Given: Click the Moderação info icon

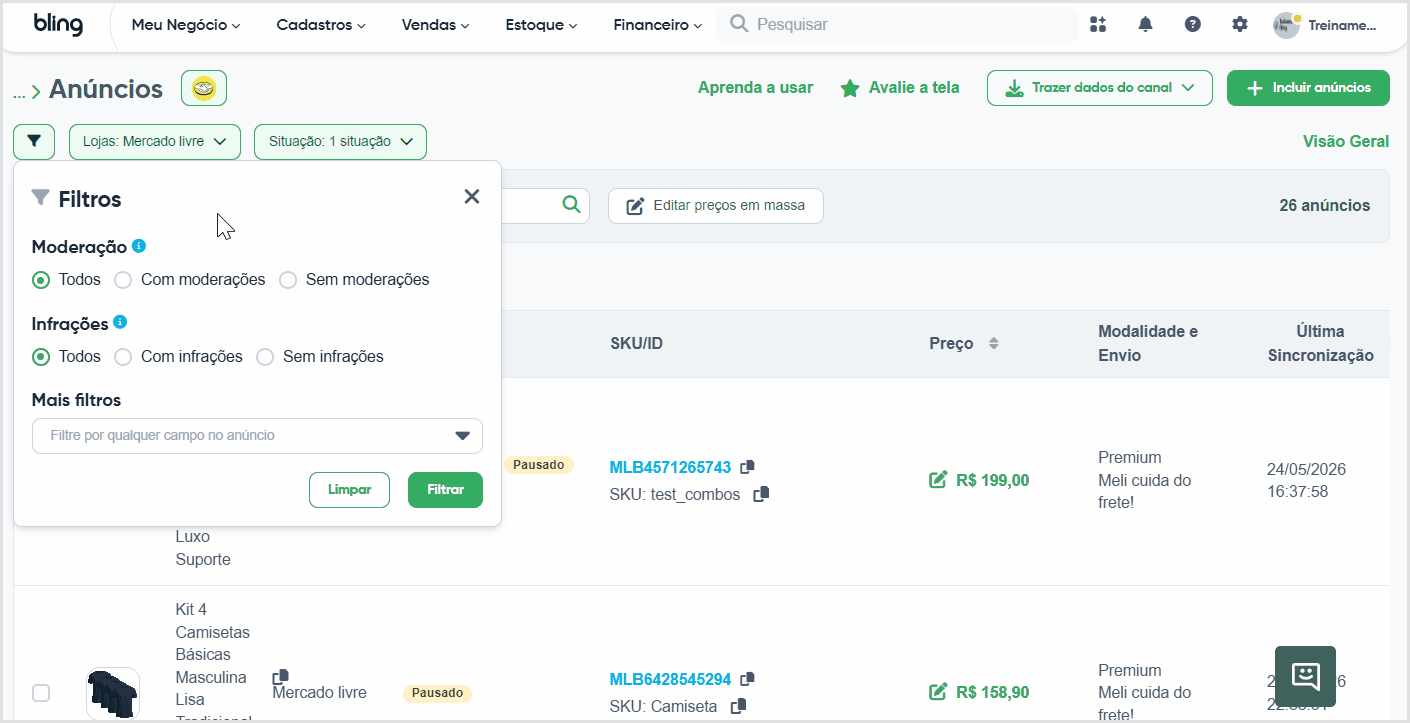Looking at the screenshot, I should tap(139, 246).
